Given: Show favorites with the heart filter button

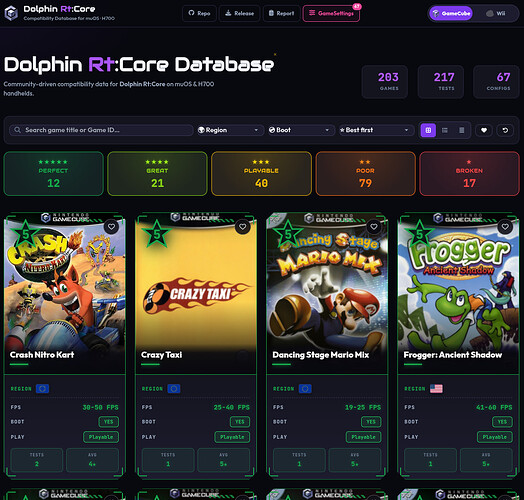Looking at the screenshot, I should click(484, 130).
